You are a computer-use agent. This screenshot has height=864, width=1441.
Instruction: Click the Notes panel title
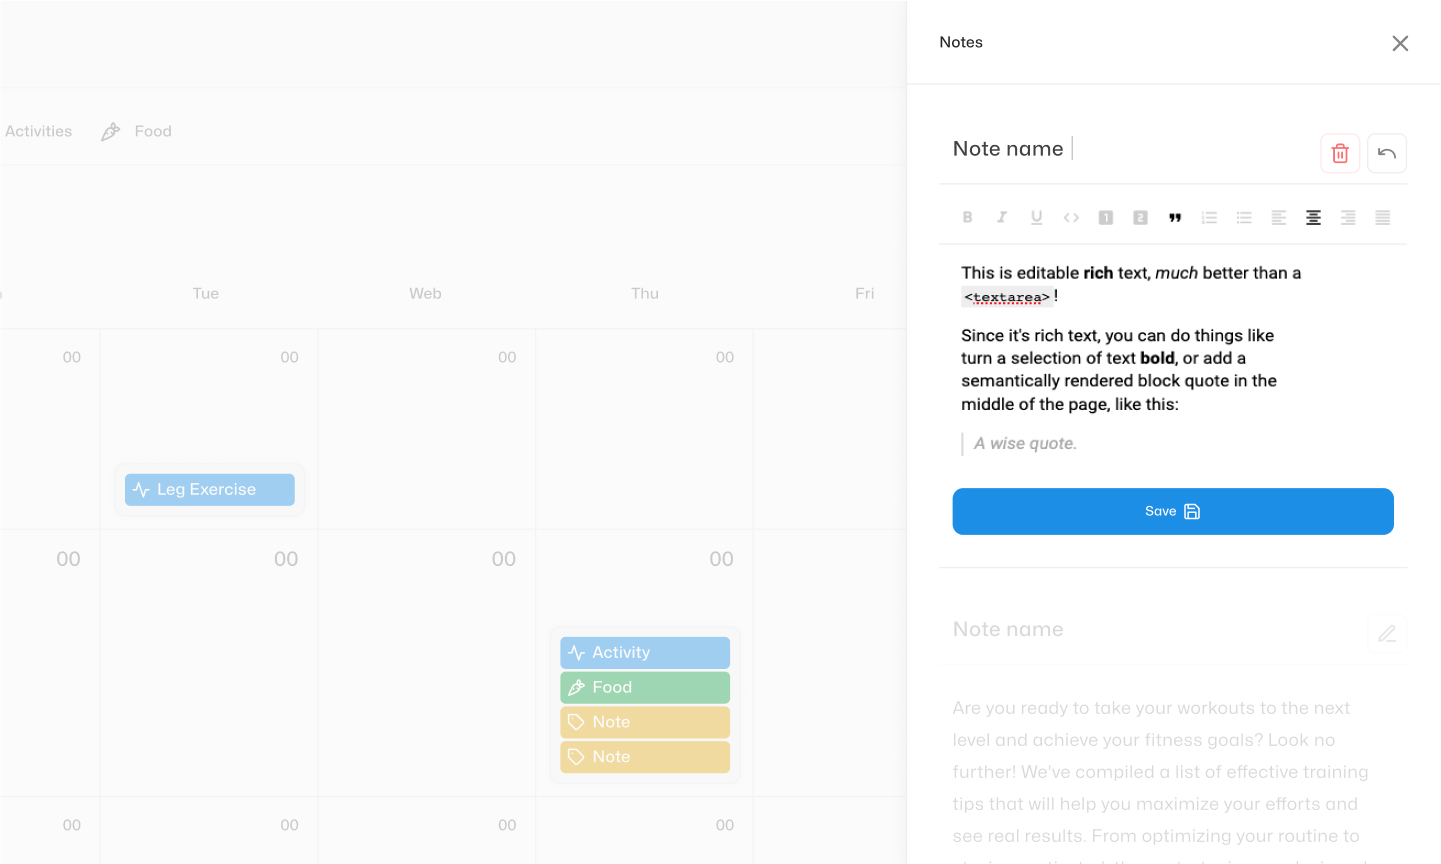[x=961, y=42]
